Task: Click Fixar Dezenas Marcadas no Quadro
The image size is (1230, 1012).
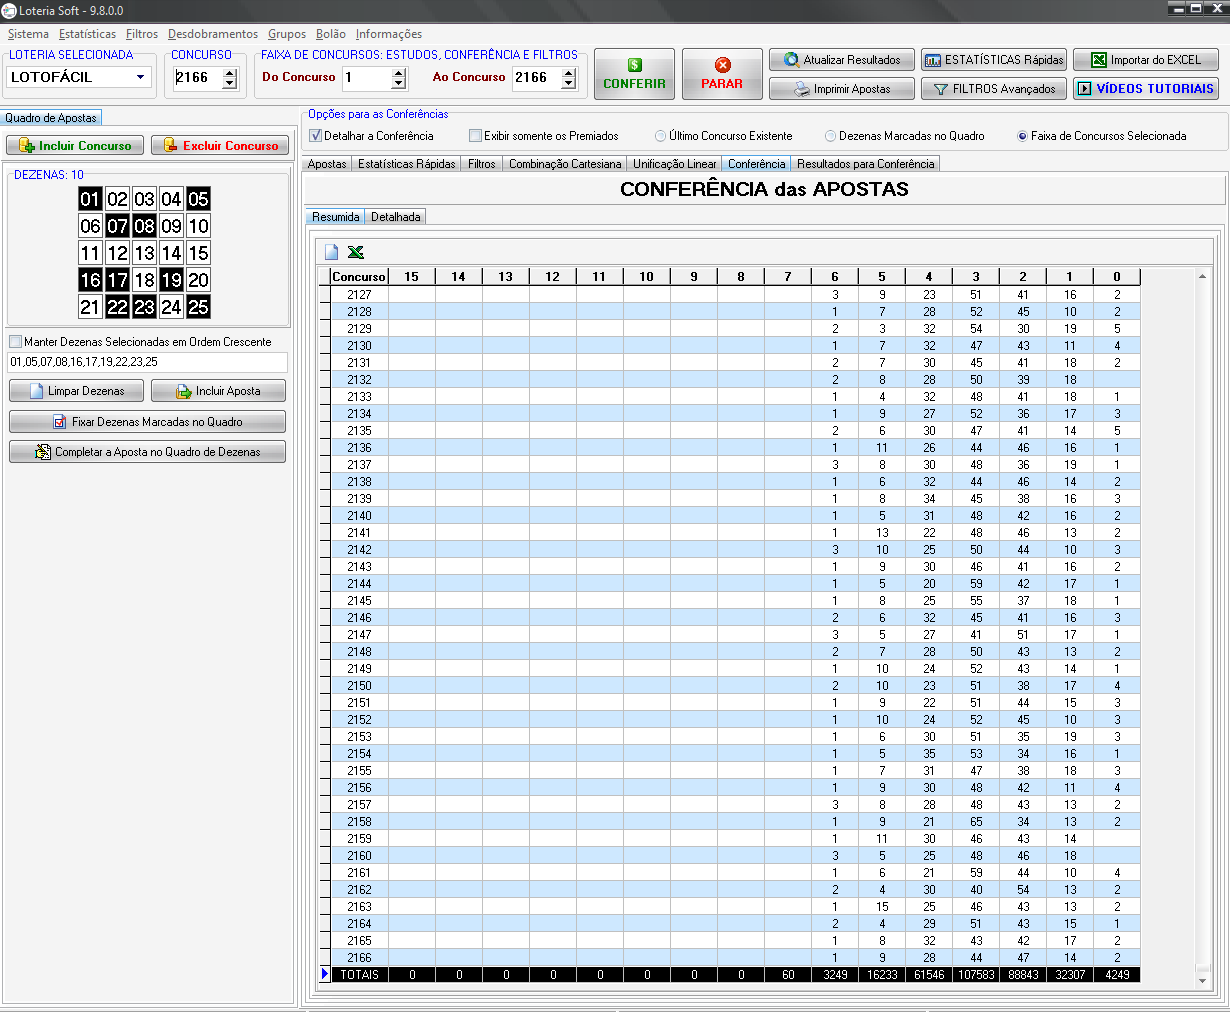Action: (x=147, y=422)
